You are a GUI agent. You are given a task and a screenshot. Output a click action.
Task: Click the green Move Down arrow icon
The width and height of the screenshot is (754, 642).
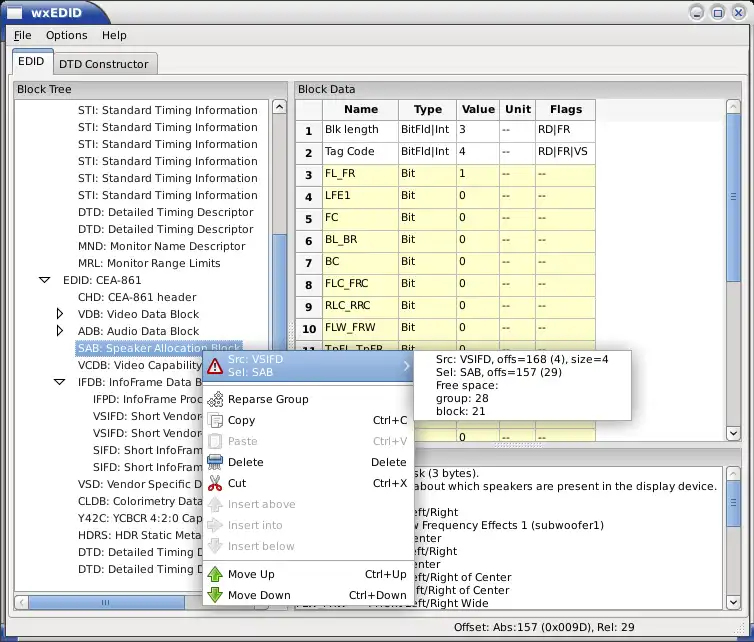pyautogui.click(x=215, y=595)
